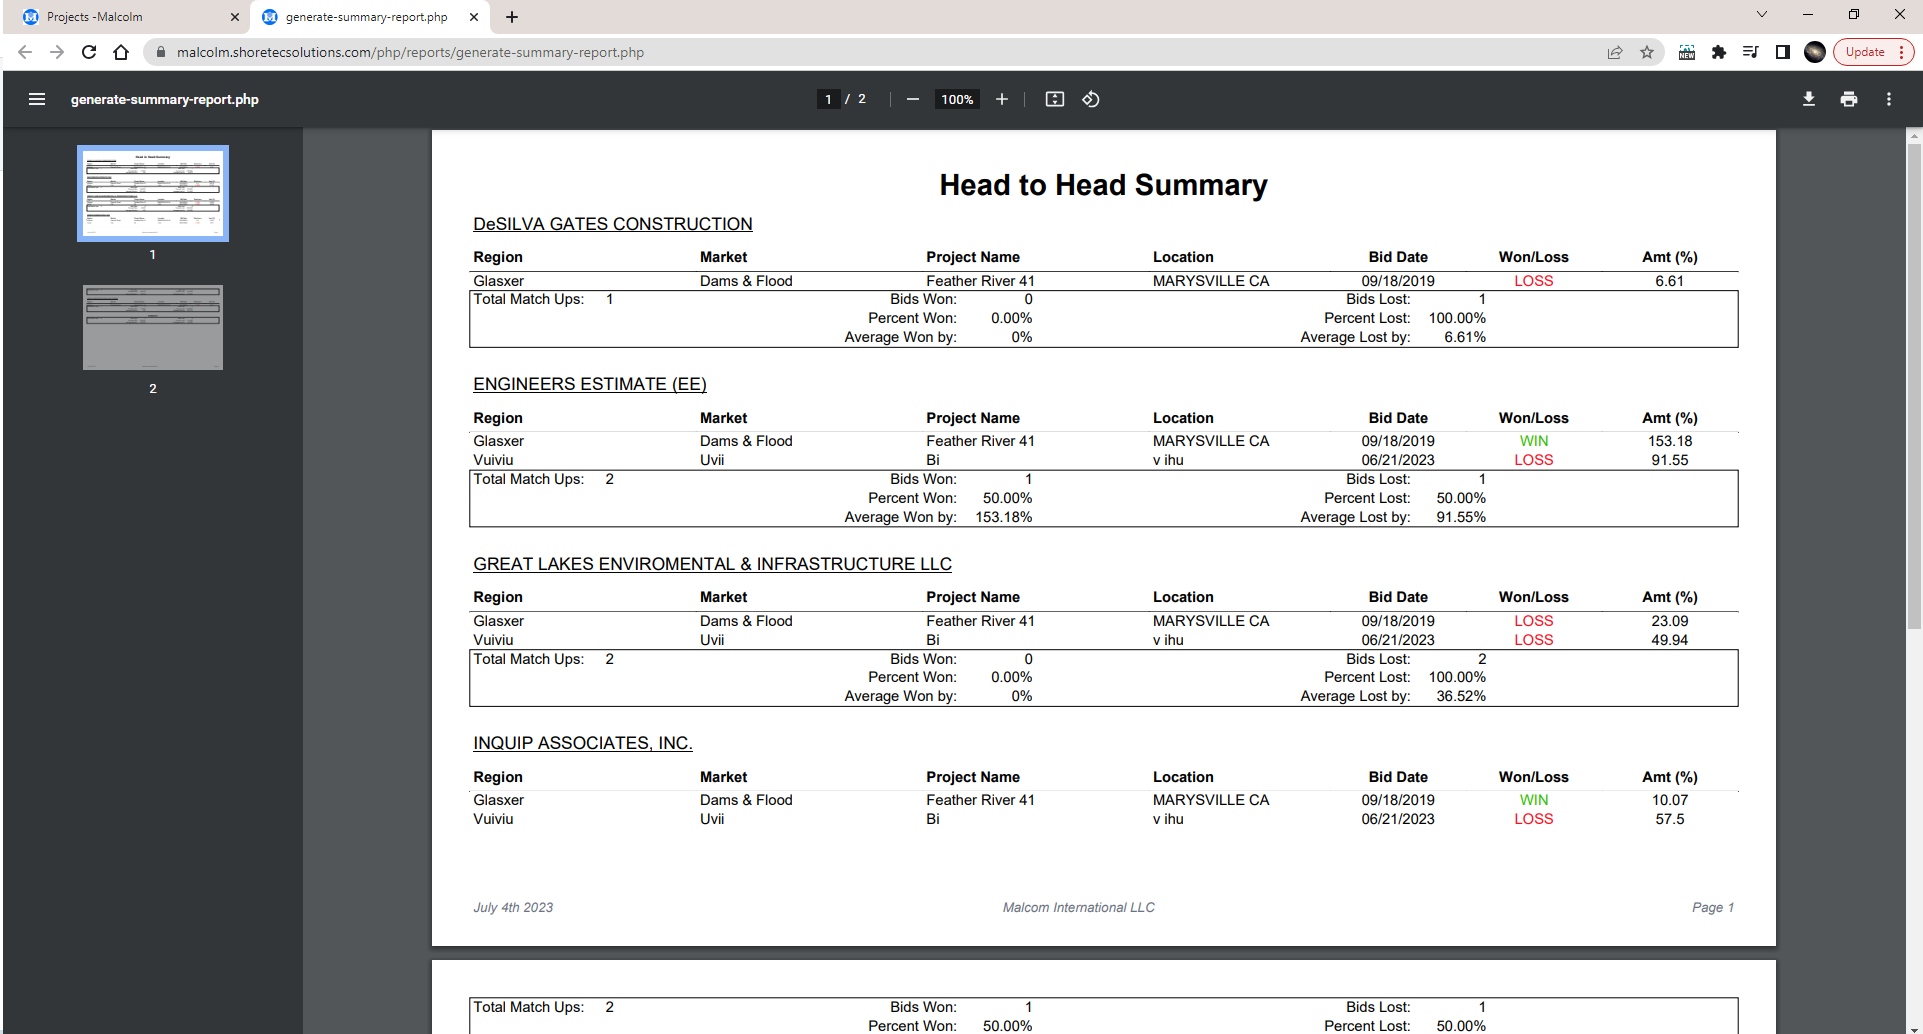Viewport: 1923px width, 1034px height.
Task: Click the 57.5 amount value
Action: click(1669, 819)
